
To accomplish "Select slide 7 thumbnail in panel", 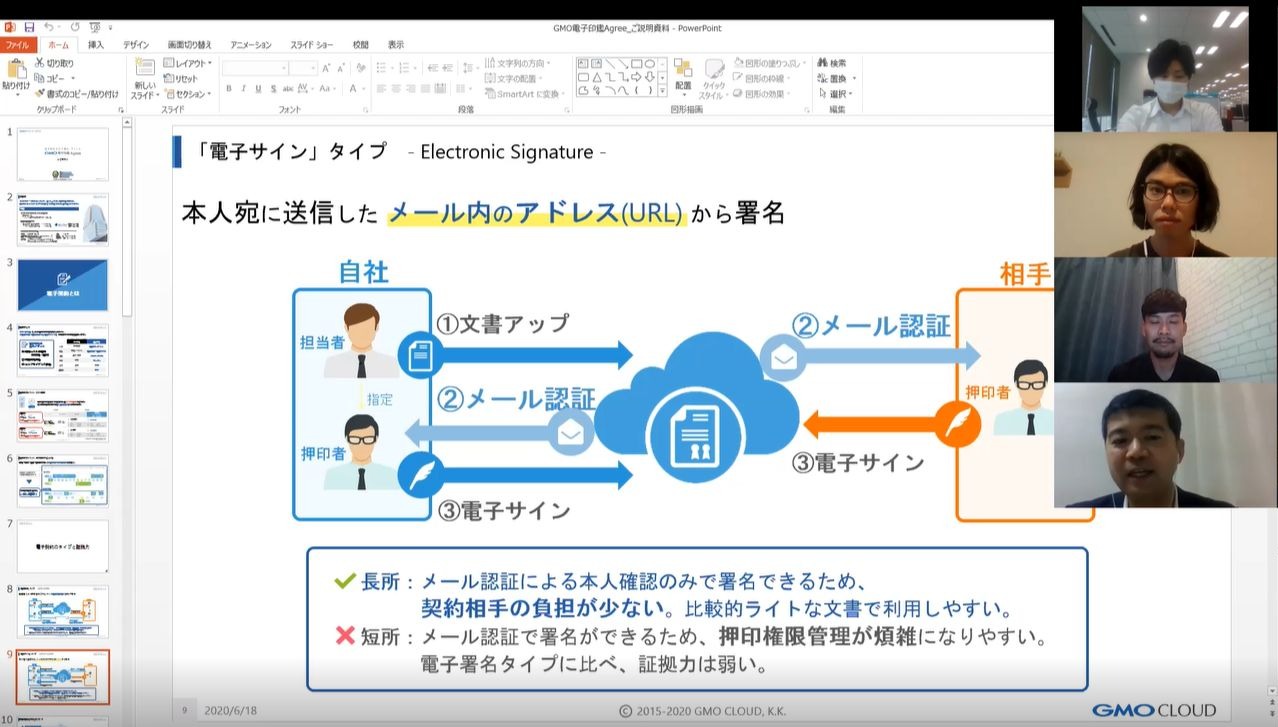I will point(63,546).
